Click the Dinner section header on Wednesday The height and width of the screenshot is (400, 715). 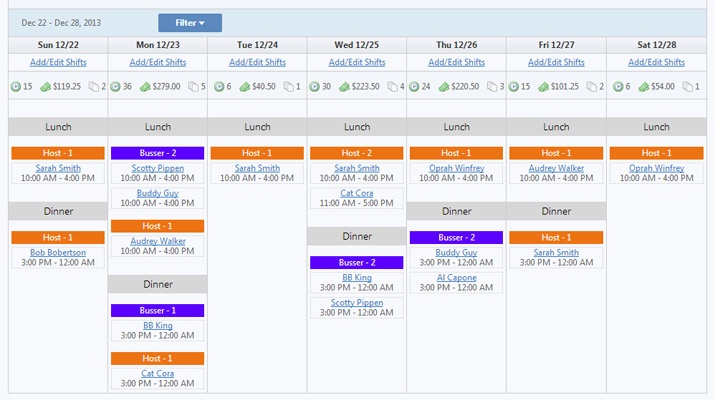[x=357, y=236]
